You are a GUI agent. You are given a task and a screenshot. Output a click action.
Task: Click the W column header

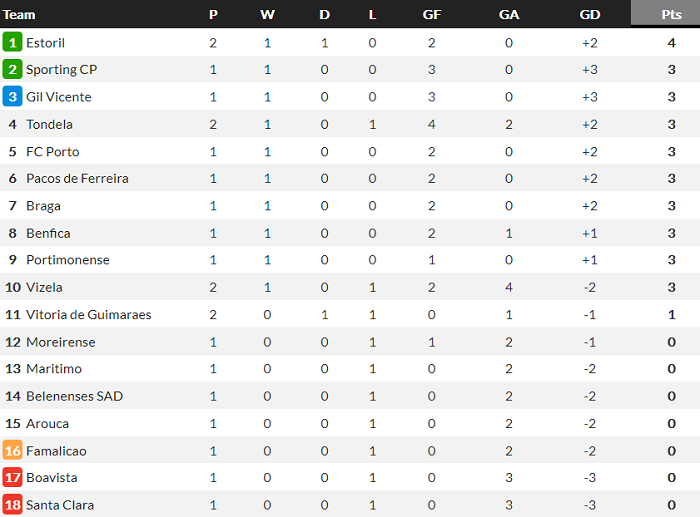[267, 14]
